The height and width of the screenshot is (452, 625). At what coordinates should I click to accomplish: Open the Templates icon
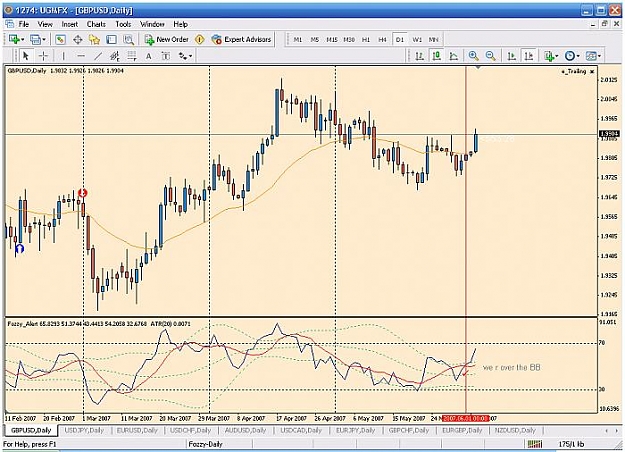(x=591, y=56)
